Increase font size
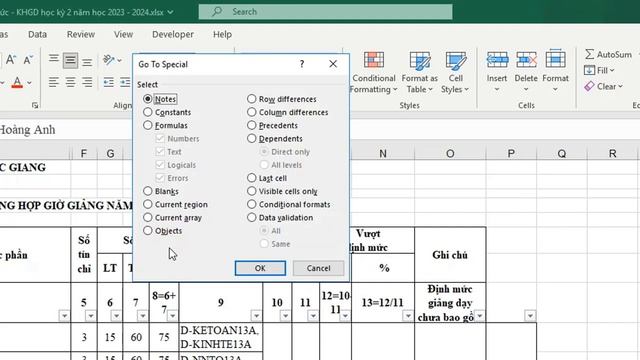Image resolution: width=640 pixels, height=360 pixels. click(x=11, y=60)
